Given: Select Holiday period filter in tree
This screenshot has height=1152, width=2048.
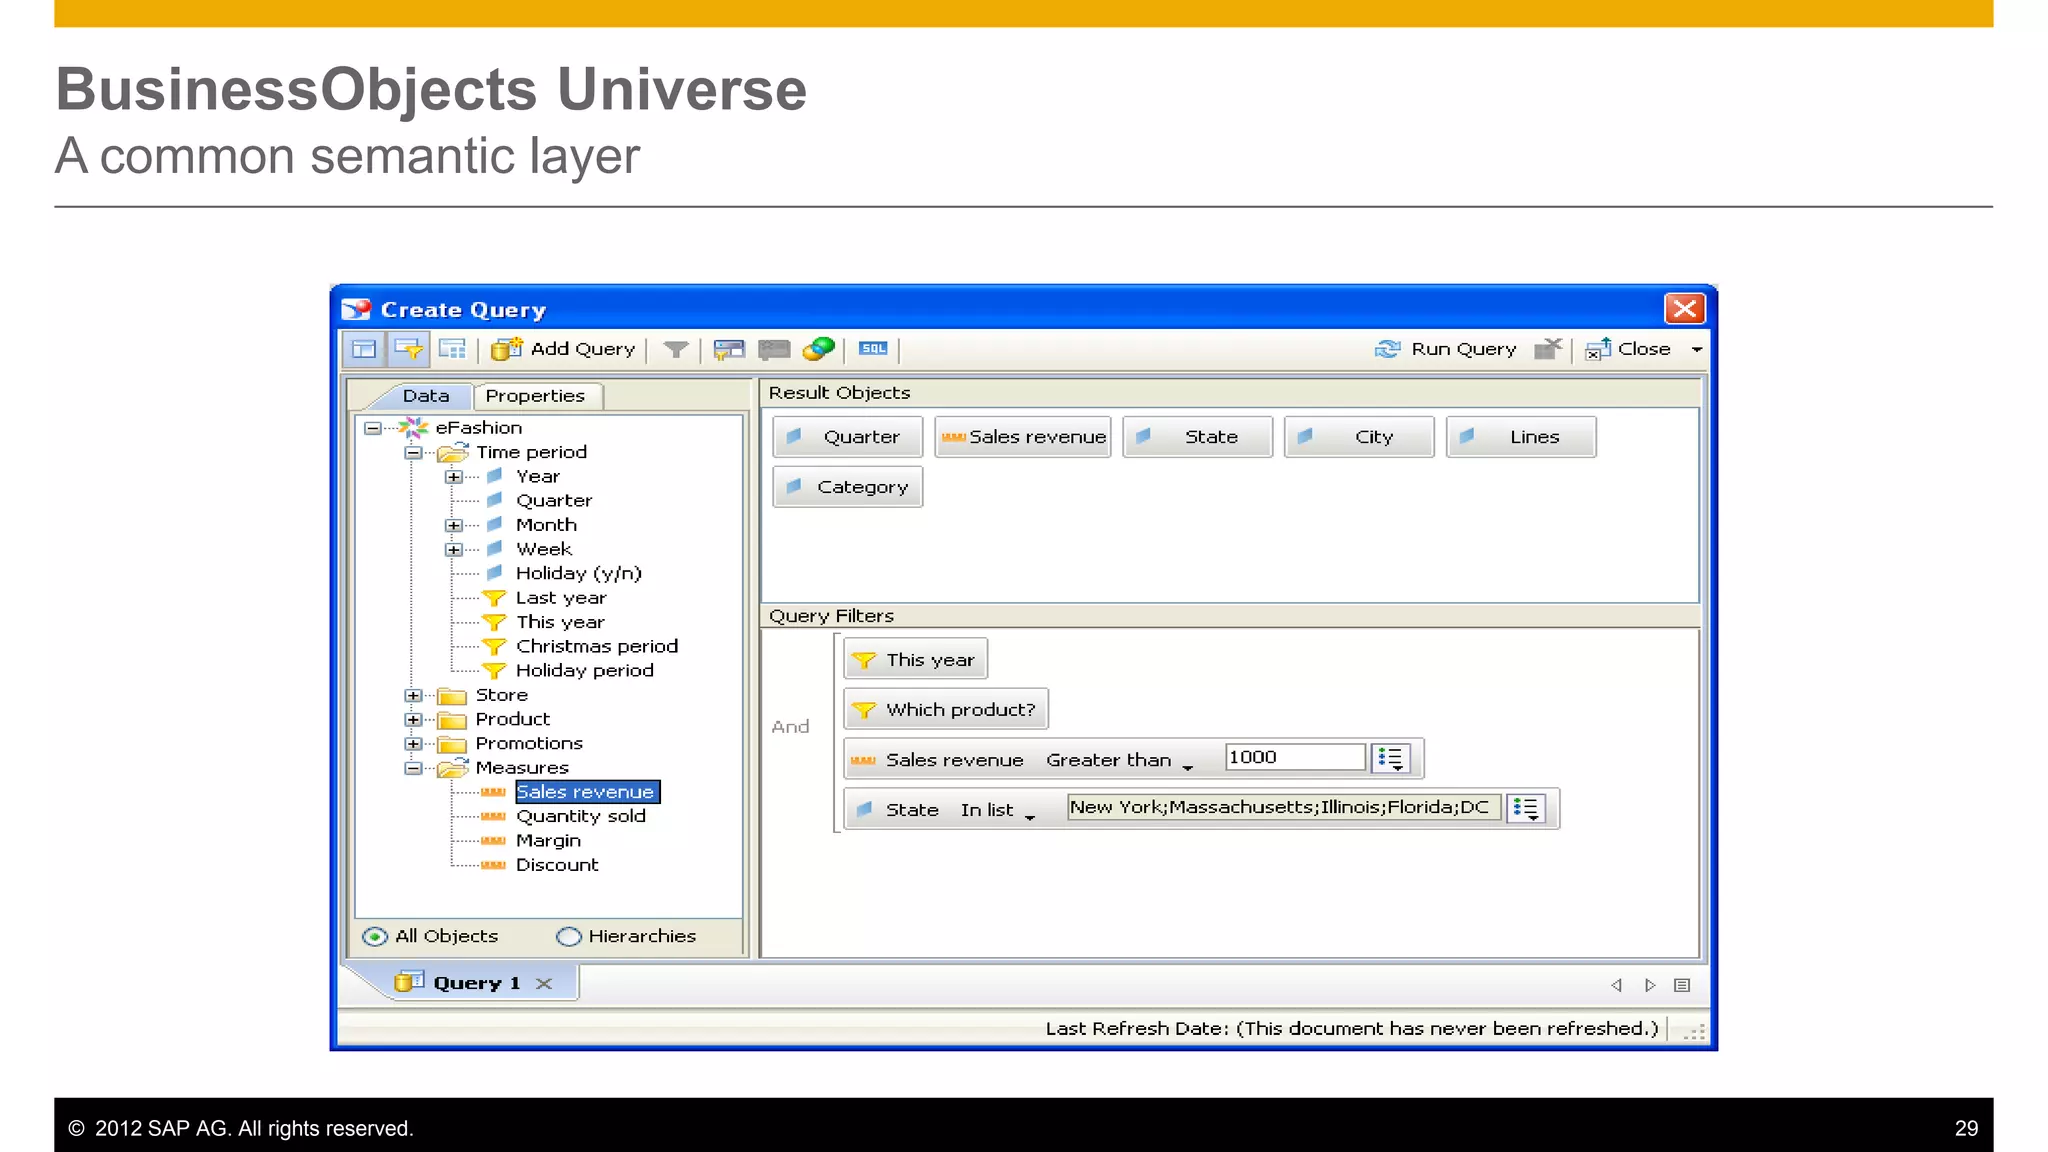Looking at the screenshot, I should coord(585,671).
